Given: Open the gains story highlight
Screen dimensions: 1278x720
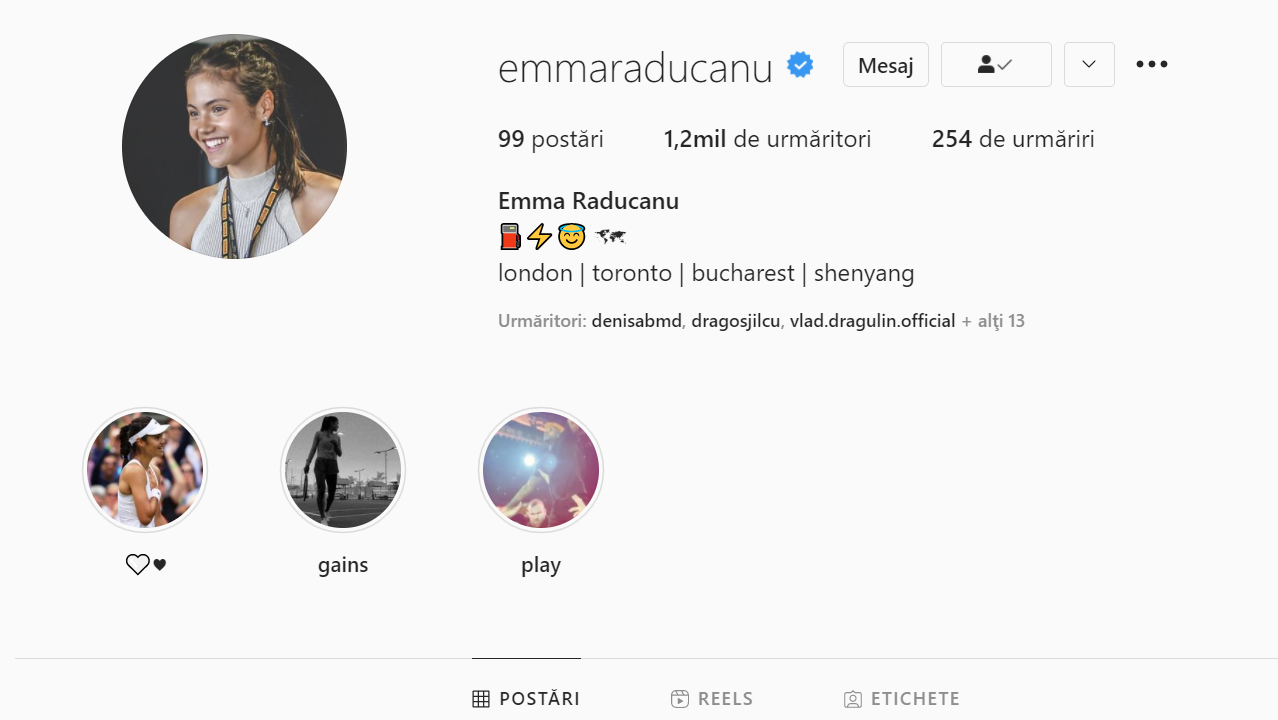Looking at the screenshot, I should coord(343,470).
